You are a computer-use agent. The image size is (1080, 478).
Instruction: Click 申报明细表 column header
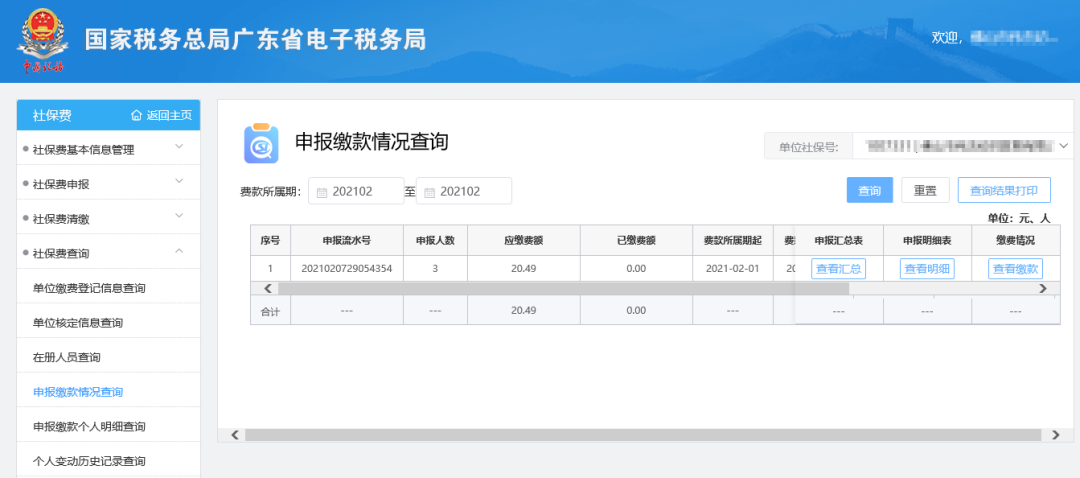point(927,240)
